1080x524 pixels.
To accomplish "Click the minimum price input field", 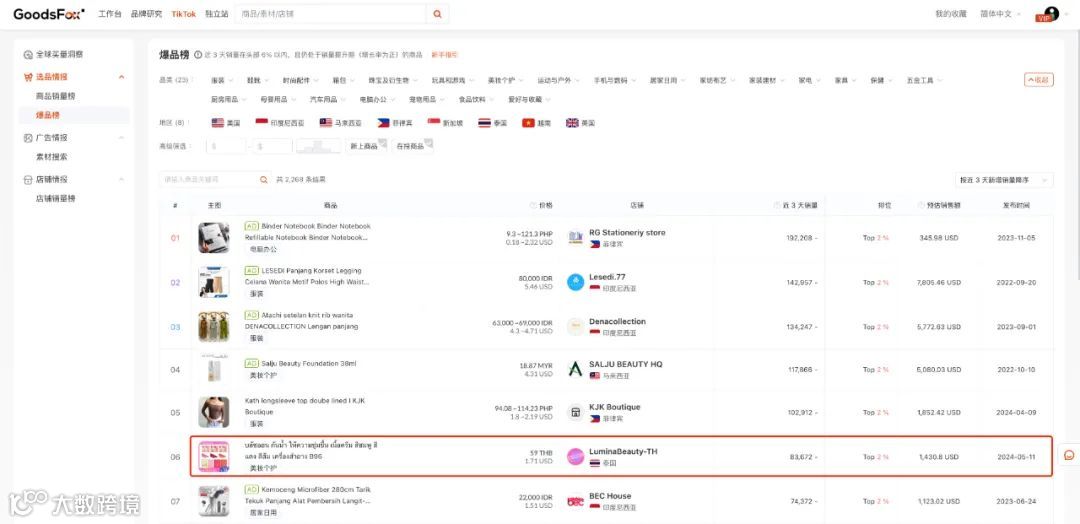I will point(225,146).
